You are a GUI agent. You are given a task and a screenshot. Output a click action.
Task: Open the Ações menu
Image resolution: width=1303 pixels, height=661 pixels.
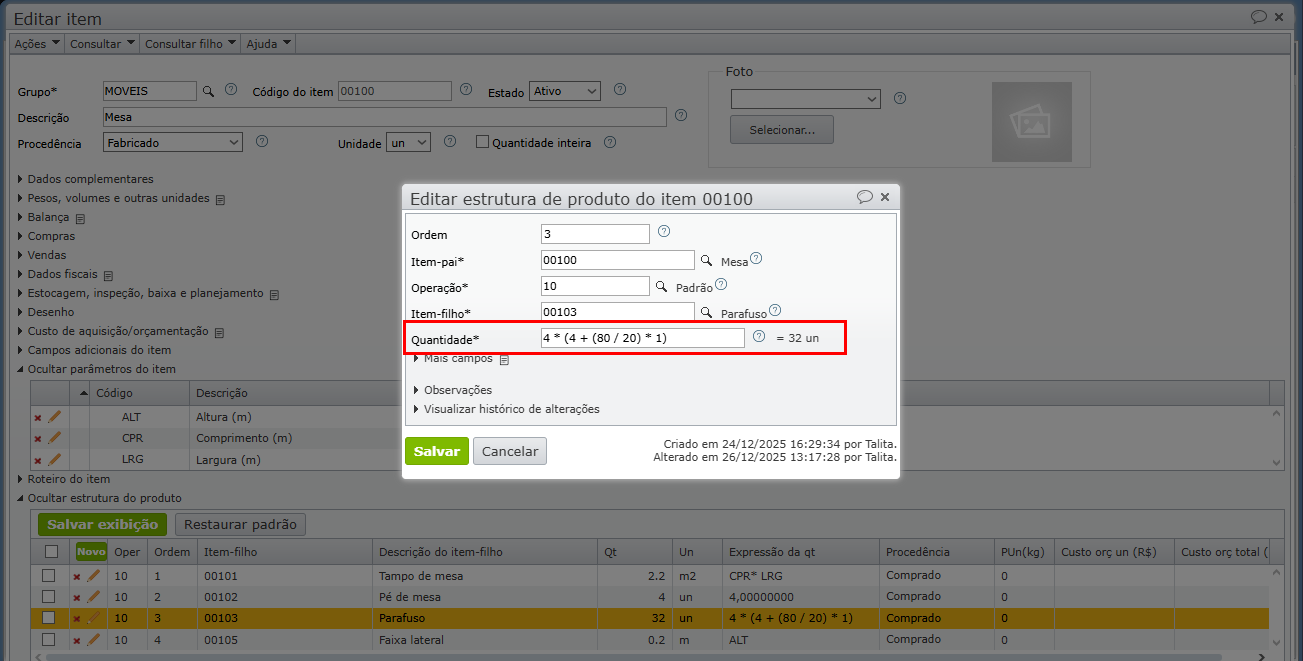[x=37, y=44]
